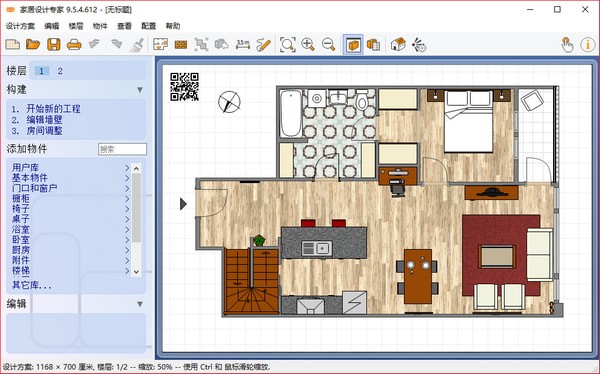
Task: Open a design file with the folder icon
Action: 33,44
